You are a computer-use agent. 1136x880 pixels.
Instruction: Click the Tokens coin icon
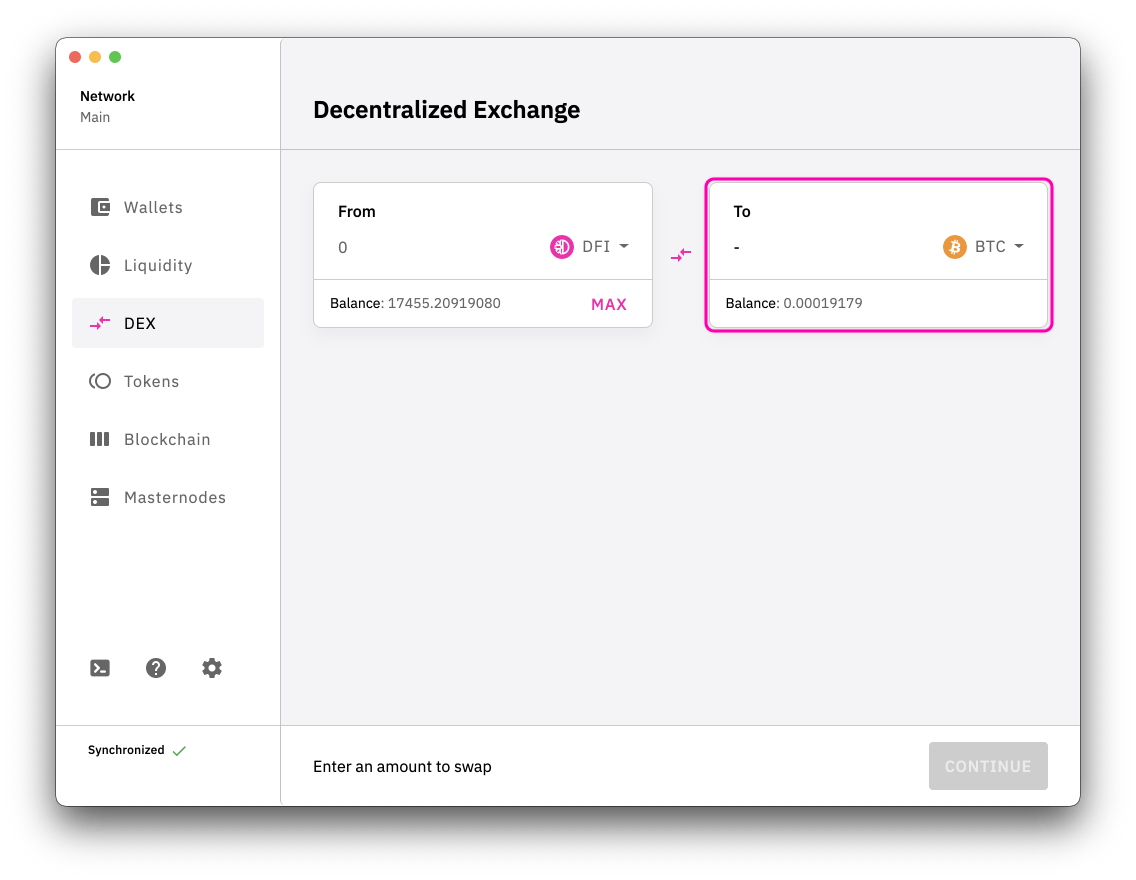click(x=100, y=382)
